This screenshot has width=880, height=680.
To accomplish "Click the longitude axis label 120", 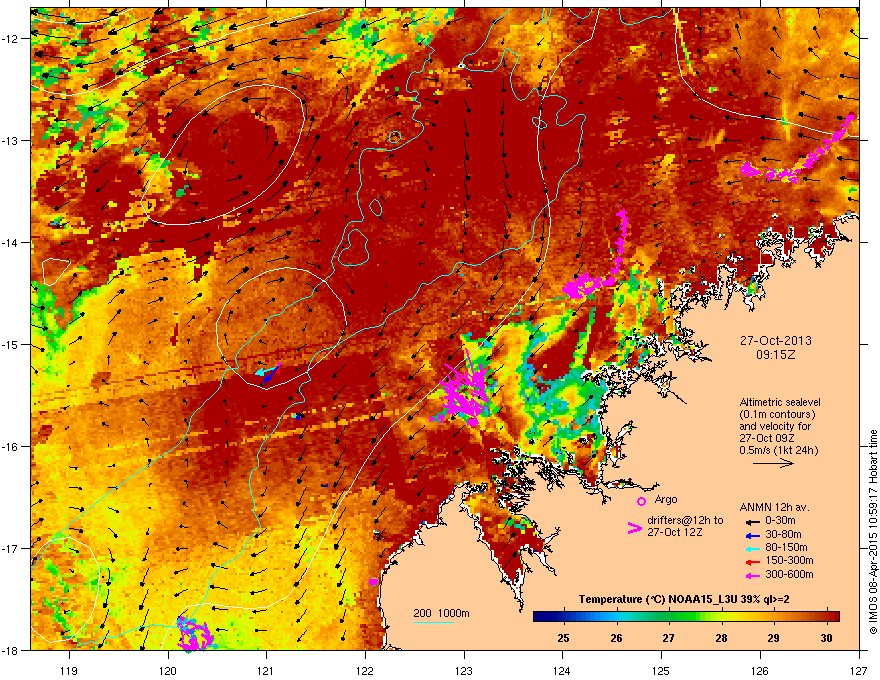I will click(x=168, y=670).
